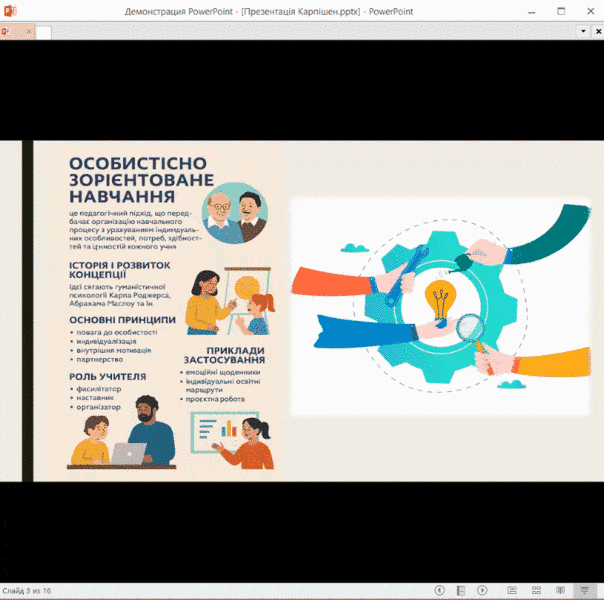604x600 pixels.
Task: Open the tab list dropdown arrow
Action: [583, 32]
